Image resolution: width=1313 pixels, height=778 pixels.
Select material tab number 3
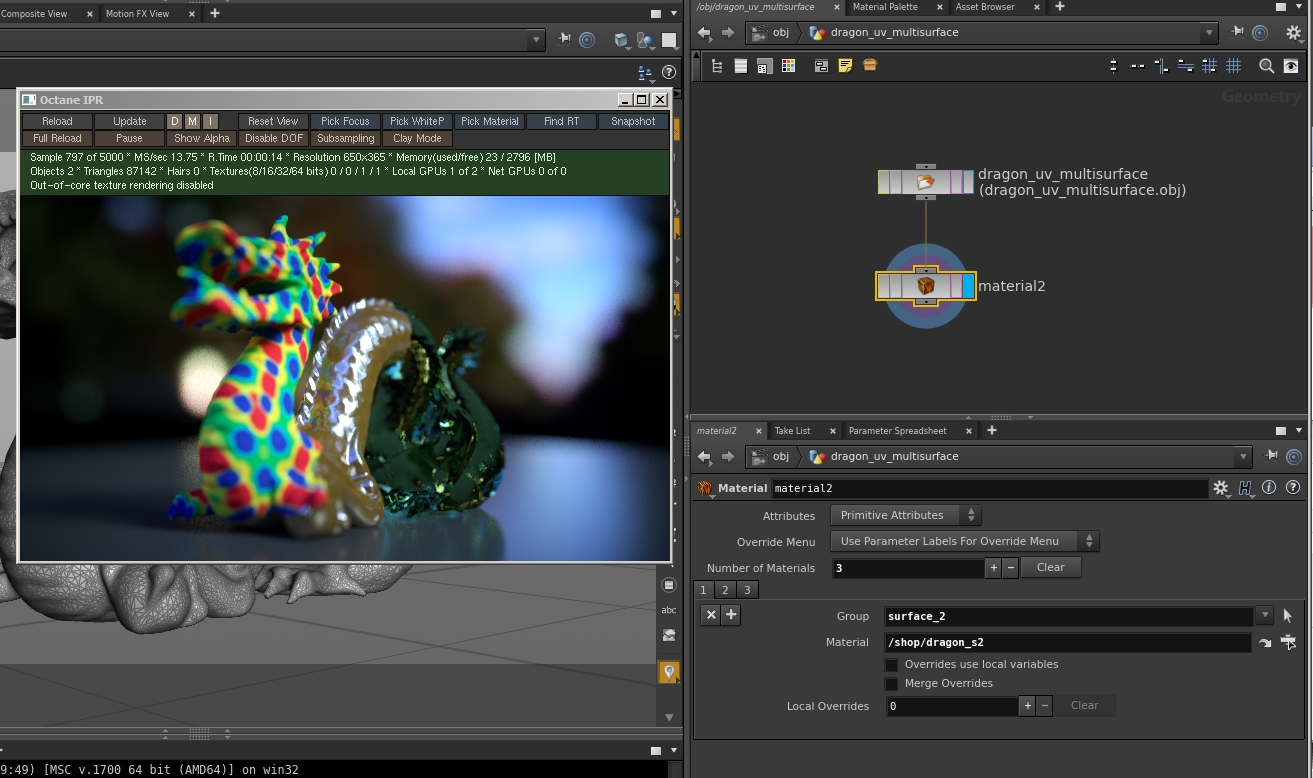pyautogui.click(x=746, y=590)
